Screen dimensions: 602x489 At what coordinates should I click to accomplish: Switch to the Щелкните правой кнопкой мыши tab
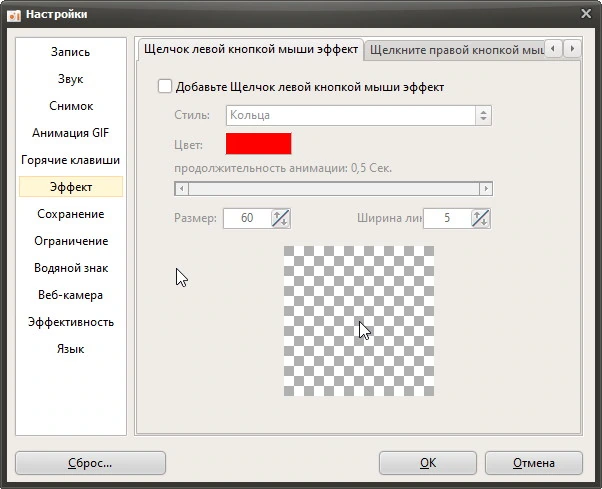[x=456, y=50]
